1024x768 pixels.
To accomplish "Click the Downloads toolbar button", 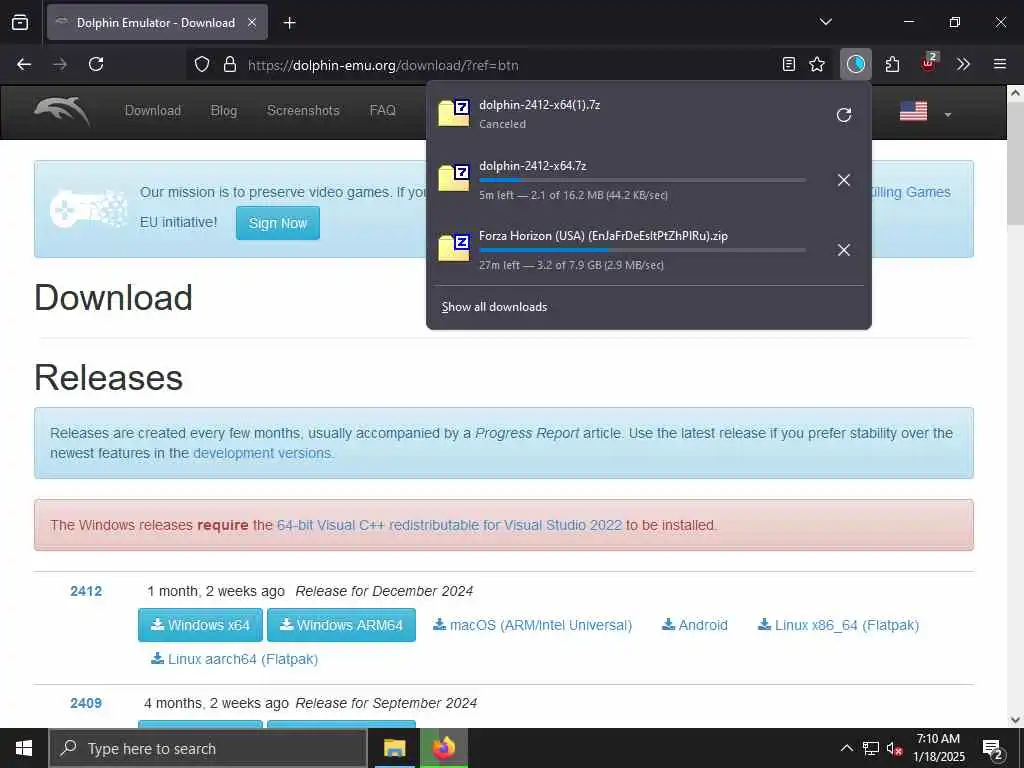I will click(856, 64).
